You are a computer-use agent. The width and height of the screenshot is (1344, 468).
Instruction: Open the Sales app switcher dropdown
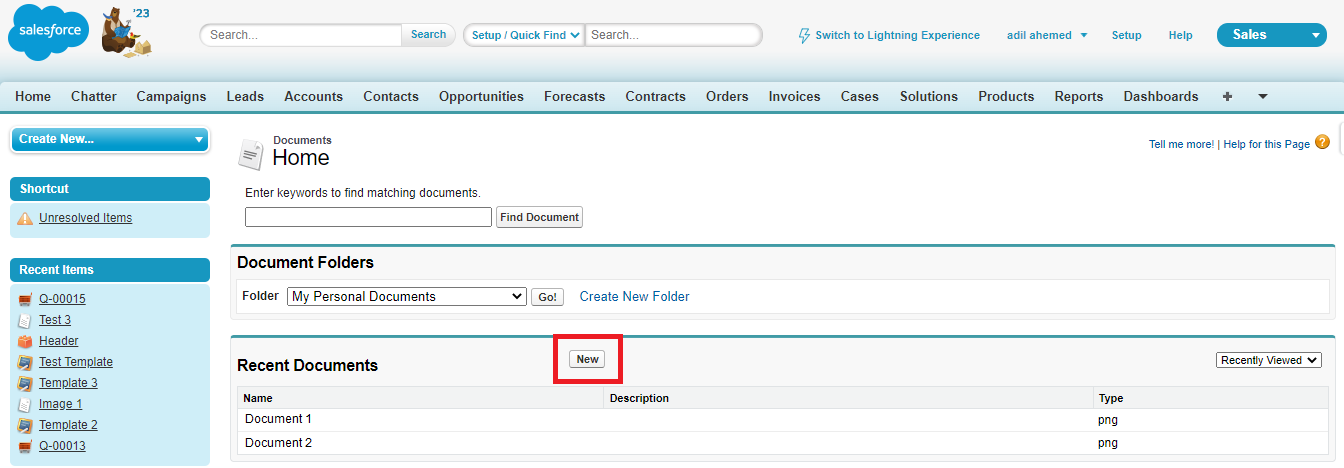tap(1272, 35)
